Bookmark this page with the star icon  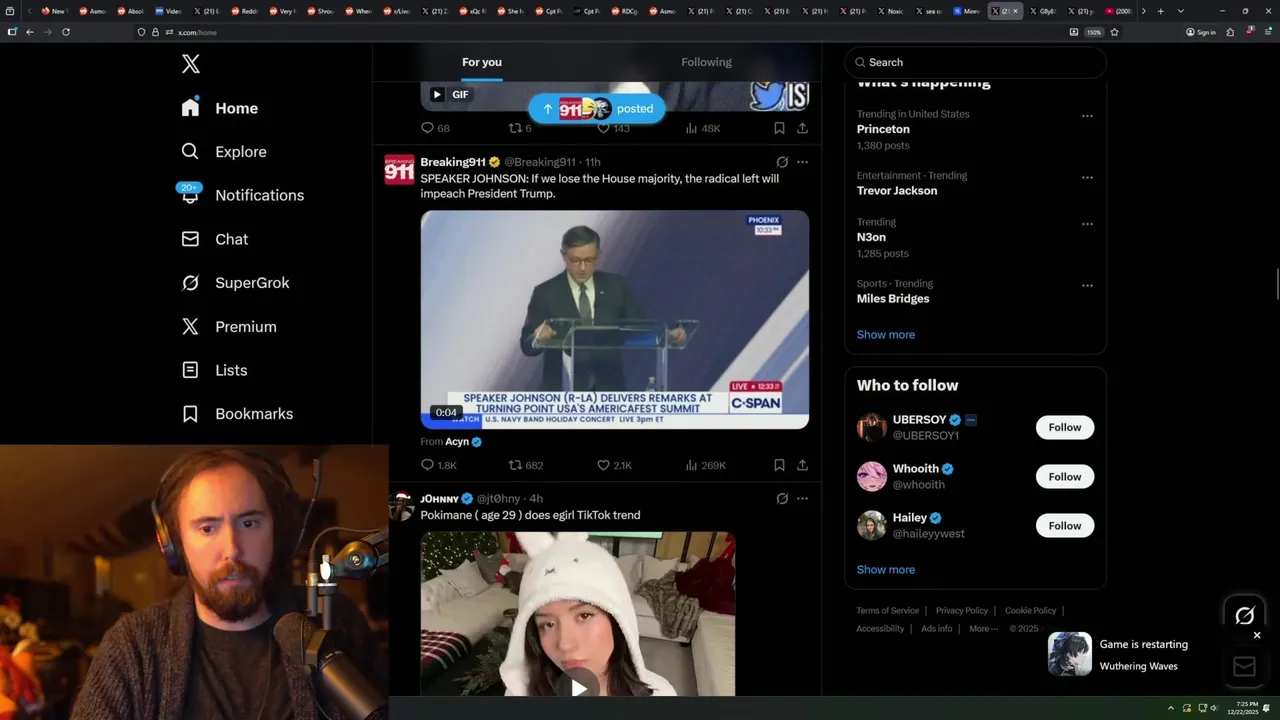coord(1114,32)
